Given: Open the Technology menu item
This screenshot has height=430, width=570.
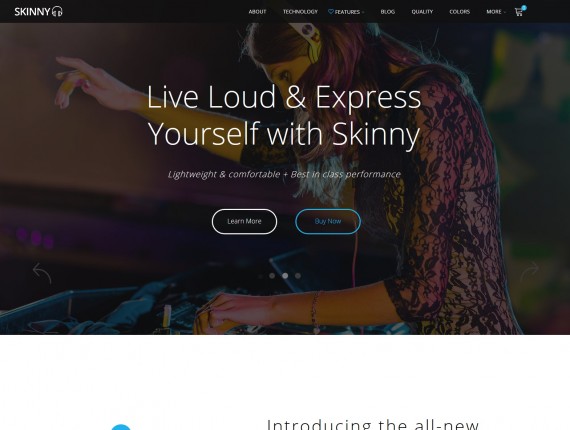Looking at the screenshot, I should coord(300,12).
